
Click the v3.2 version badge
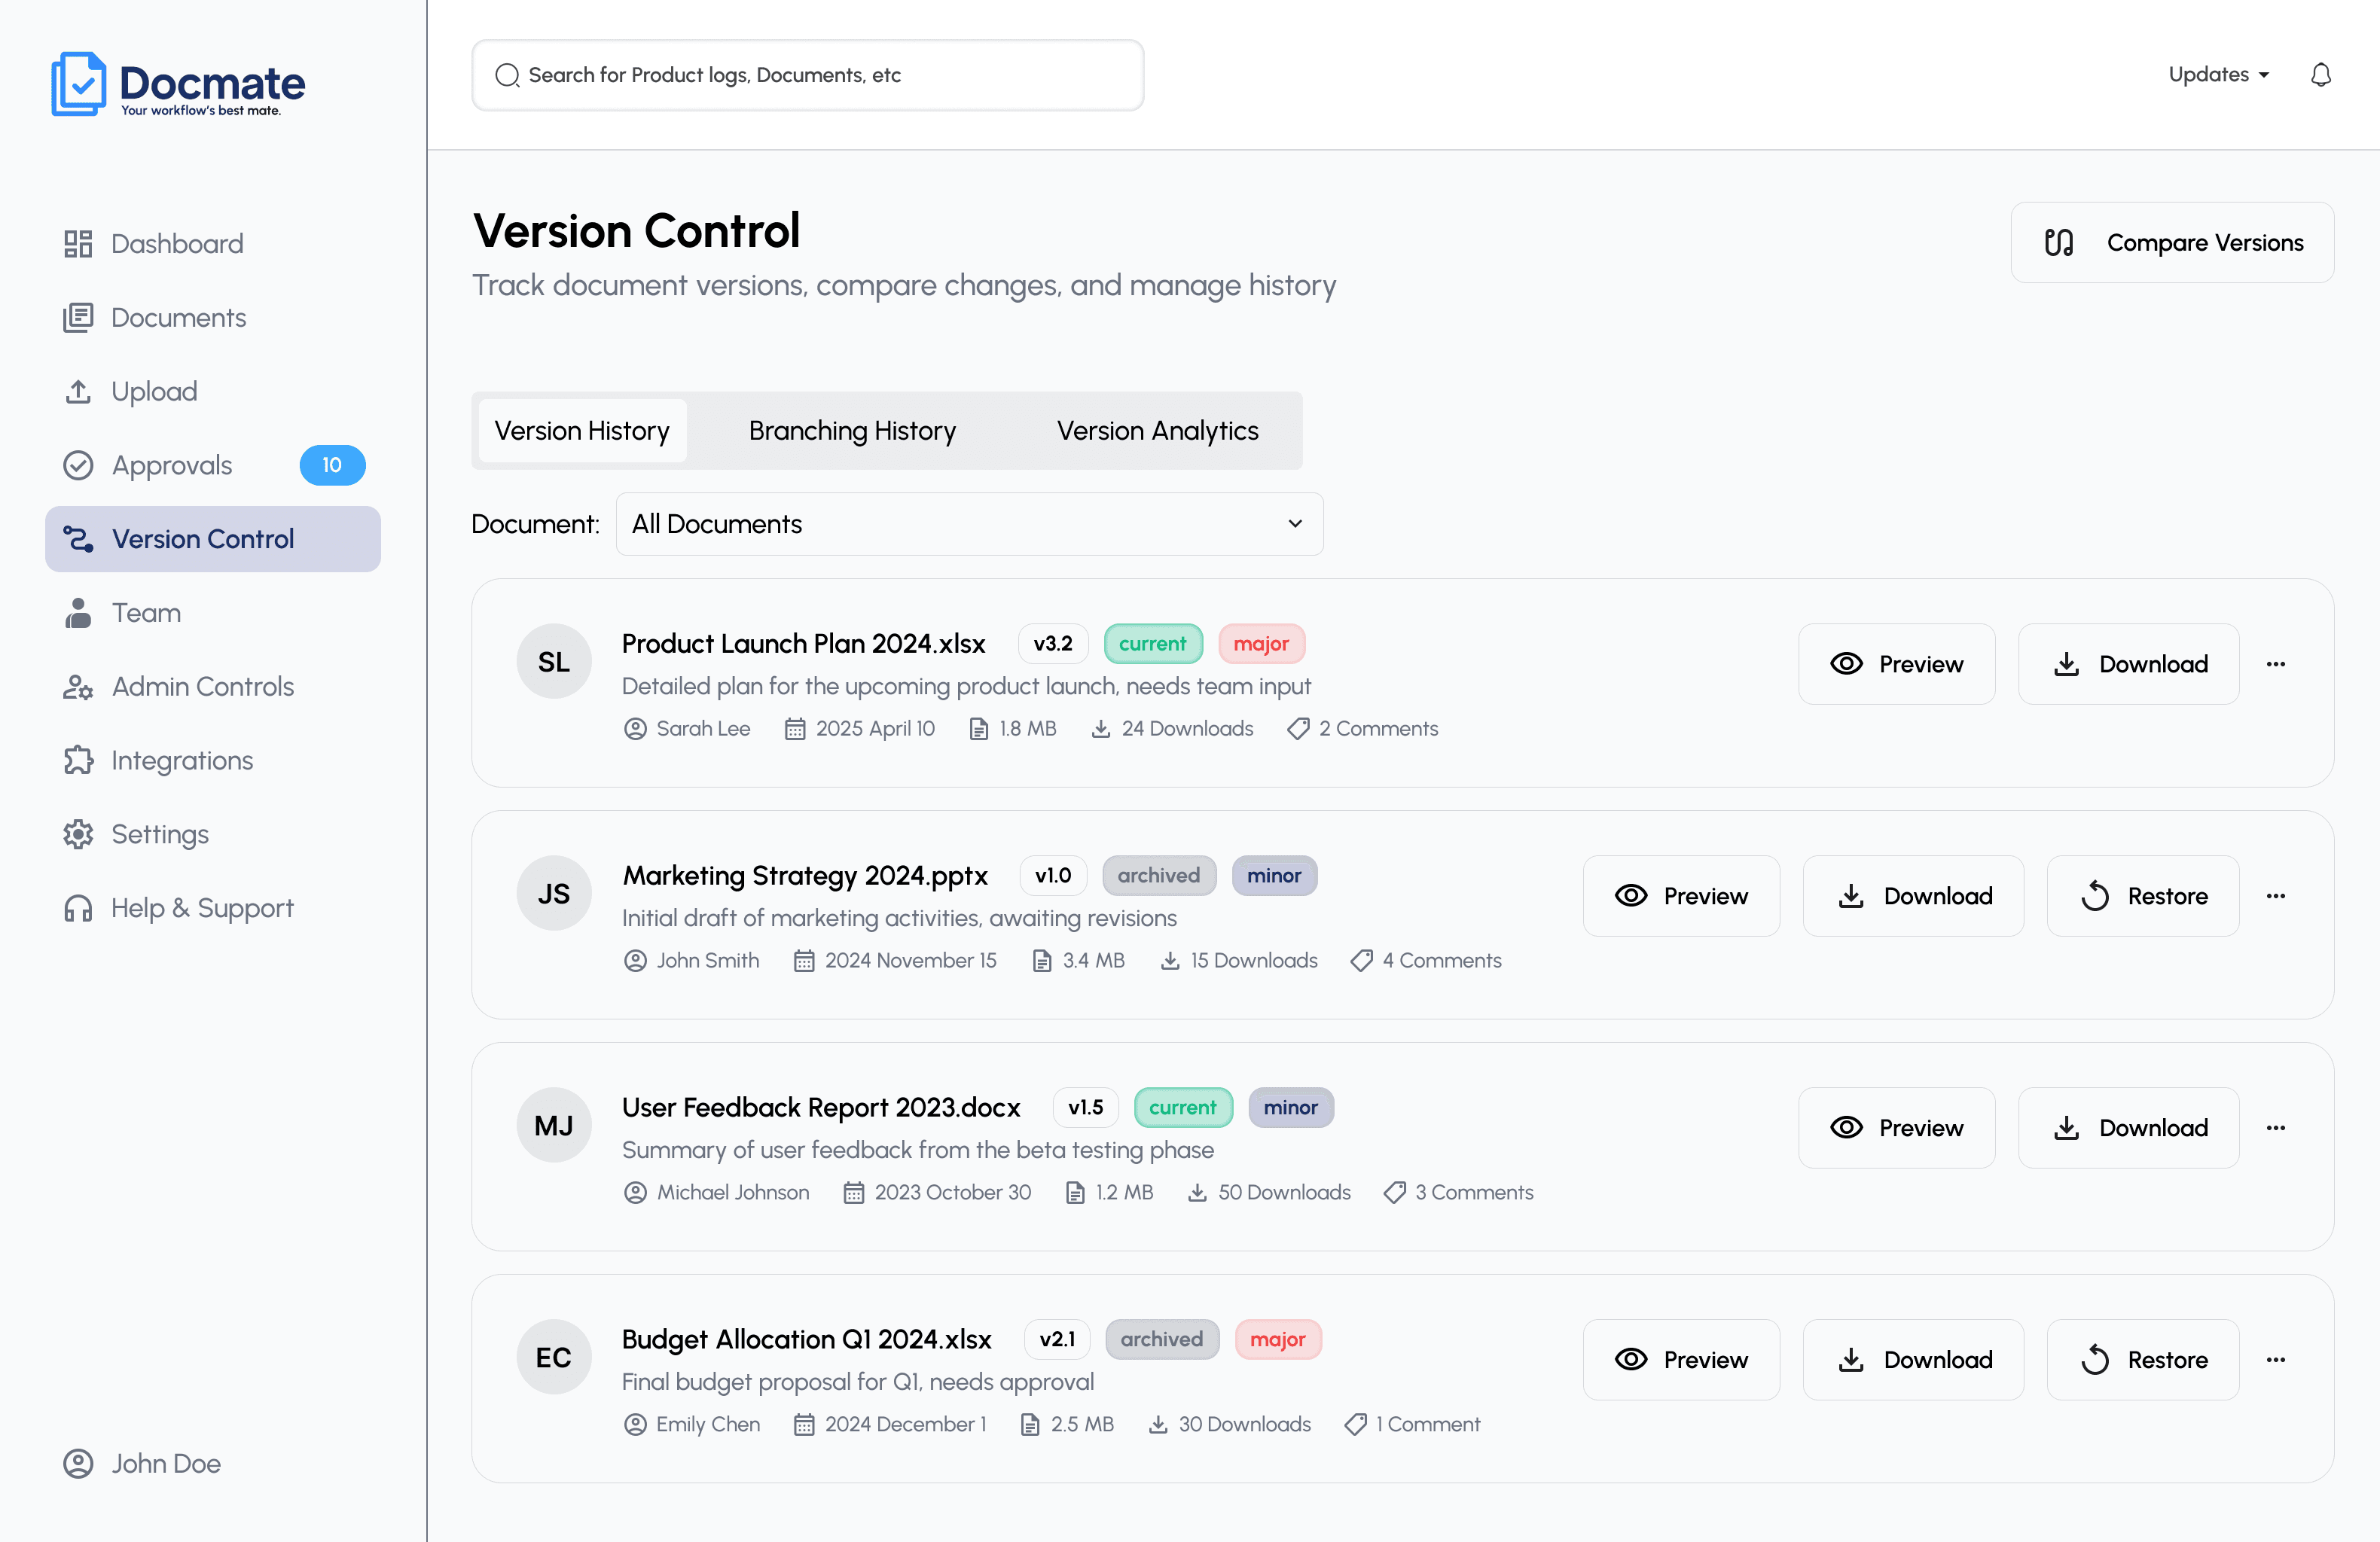[1053, 644]
